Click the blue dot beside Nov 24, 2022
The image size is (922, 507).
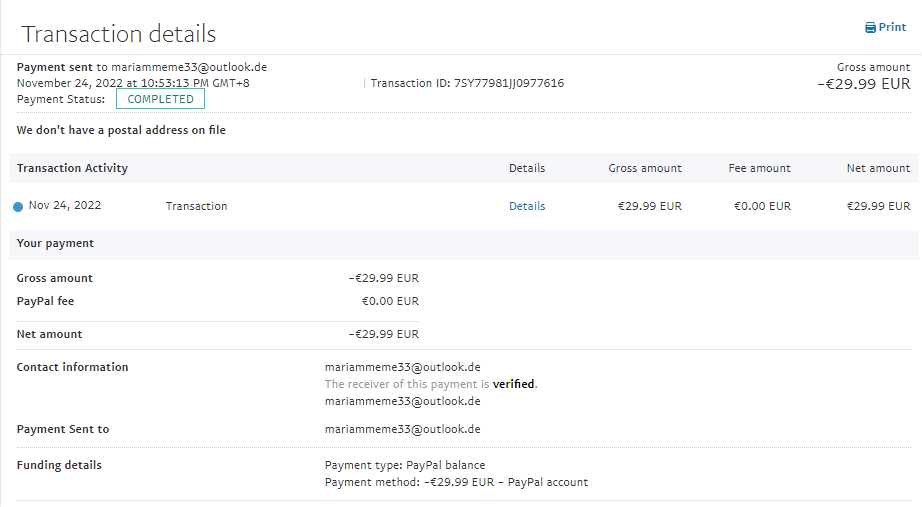pyautogui.click(x=18, y=207)
